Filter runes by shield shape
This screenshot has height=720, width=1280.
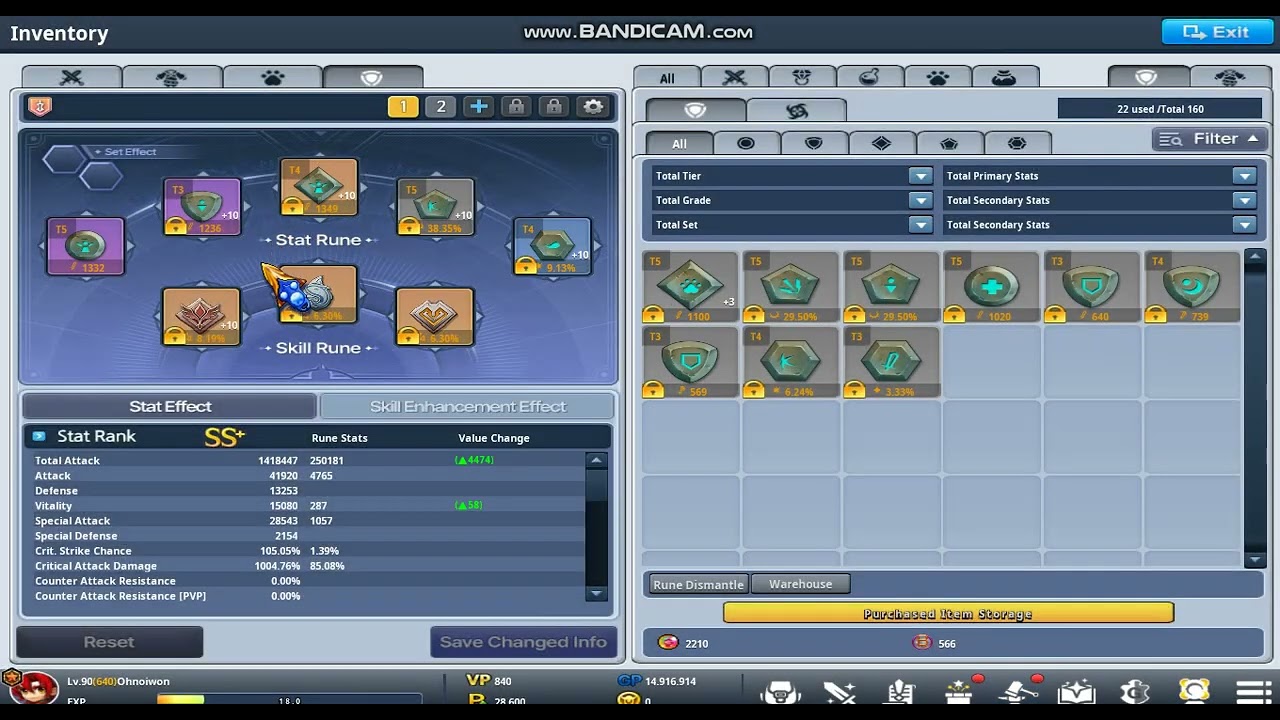coord(814,143)
